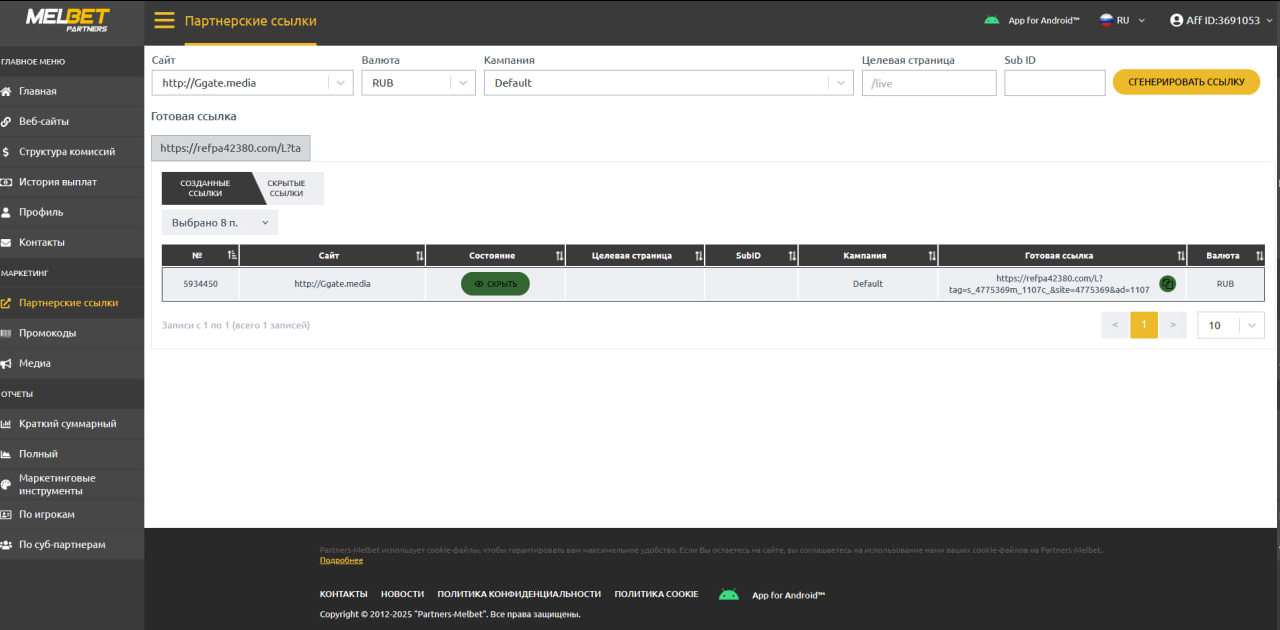The width and height of the screenshot is (1280, 630).
Task: Click Сгенерировать ссылку button
Action: click(1185, 82)
